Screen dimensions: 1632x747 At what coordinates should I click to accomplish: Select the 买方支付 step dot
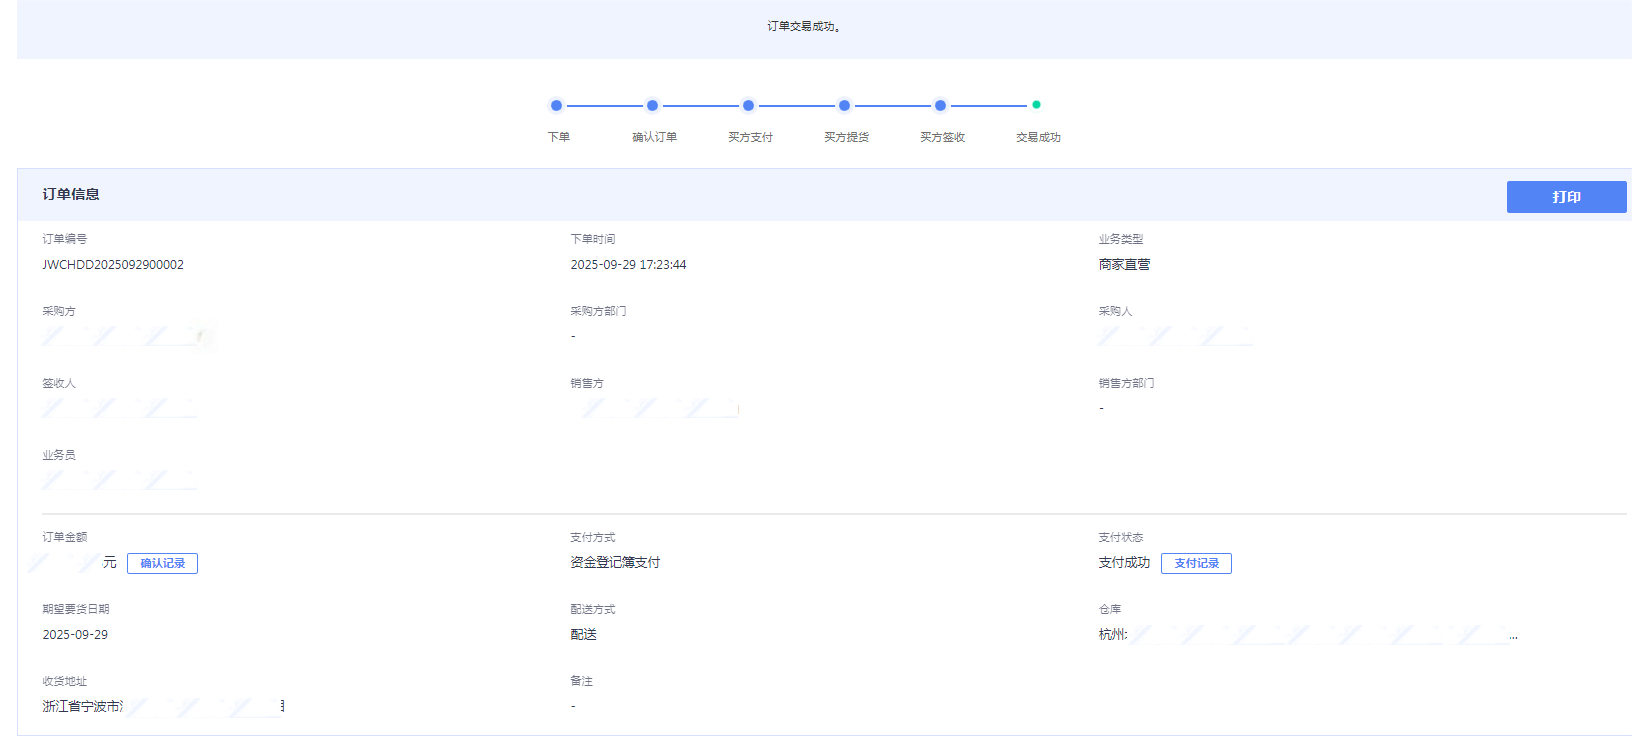point(748,105)
